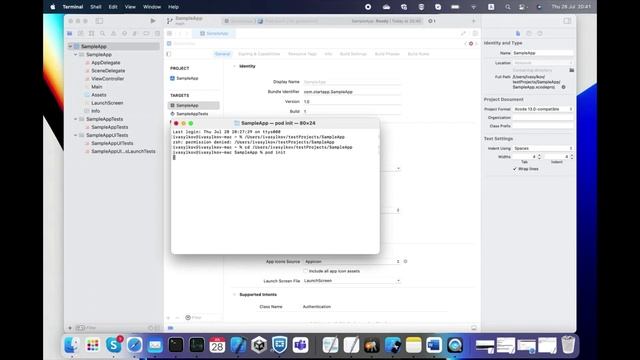The image size is (640, 360).
Task: Open the issue navigator warning icon
Action: (x=113, y=33)
